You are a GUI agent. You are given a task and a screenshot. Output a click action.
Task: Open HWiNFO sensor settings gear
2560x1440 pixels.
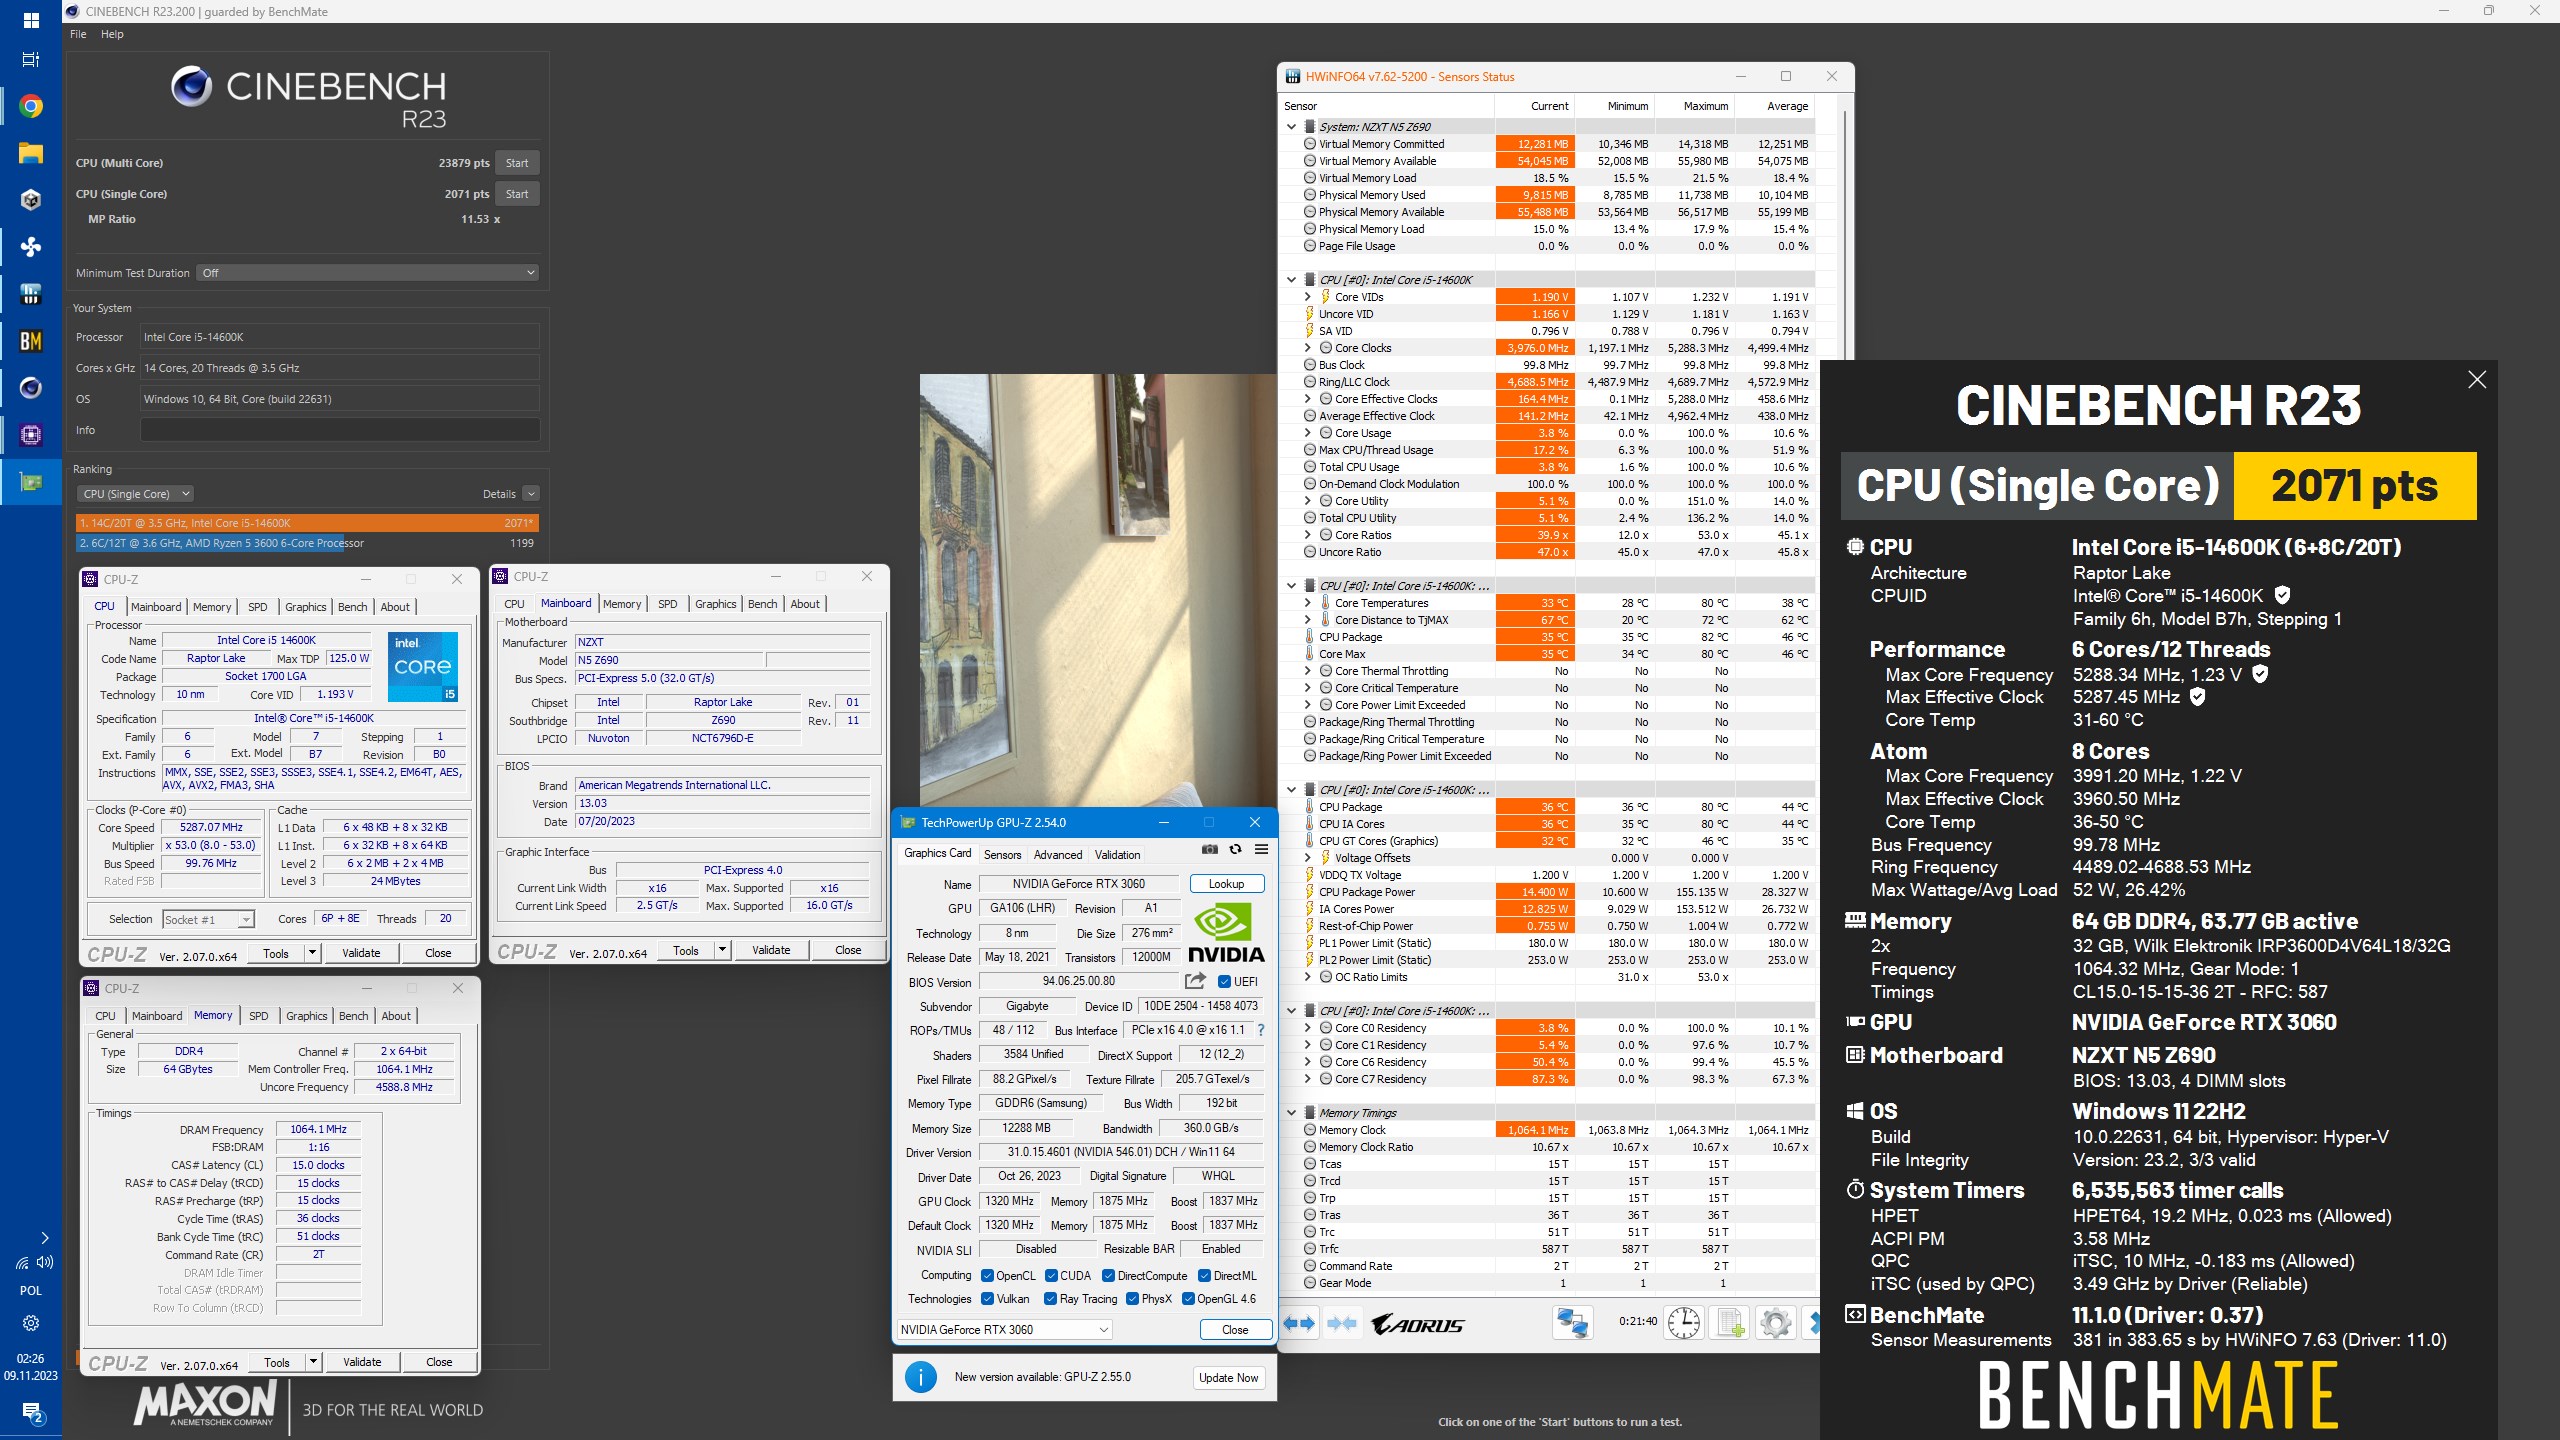(1776, 1323)
